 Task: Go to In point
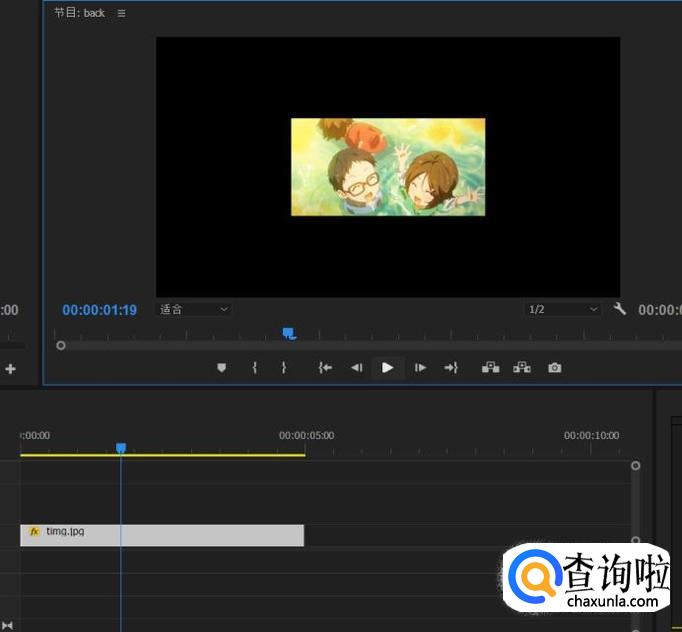pyautogui.click(x=325, y=368)
